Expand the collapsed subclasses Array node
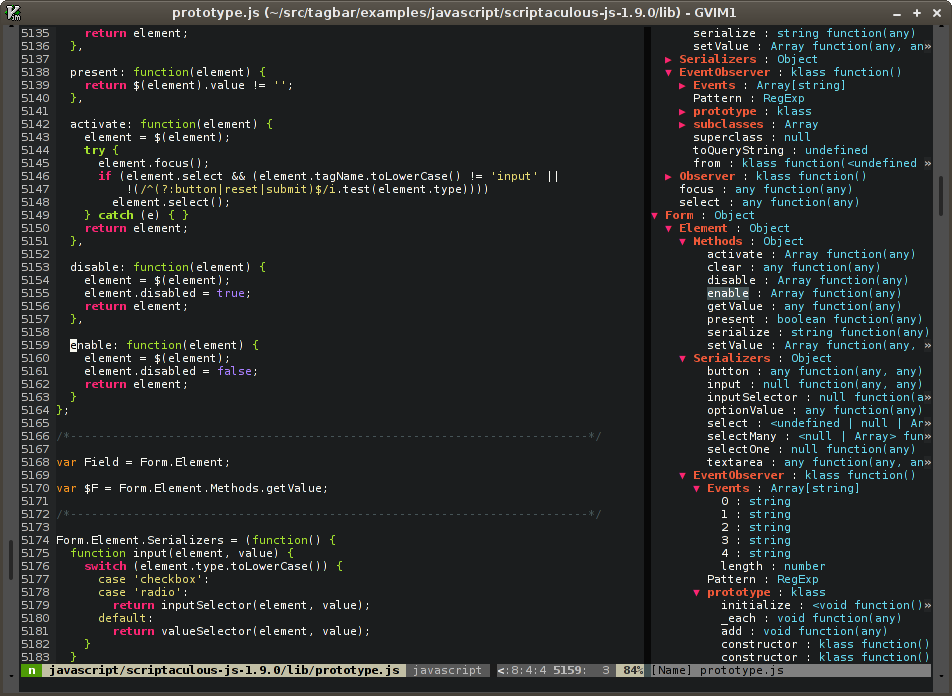 pyautogui.click(x=683, y=124)
